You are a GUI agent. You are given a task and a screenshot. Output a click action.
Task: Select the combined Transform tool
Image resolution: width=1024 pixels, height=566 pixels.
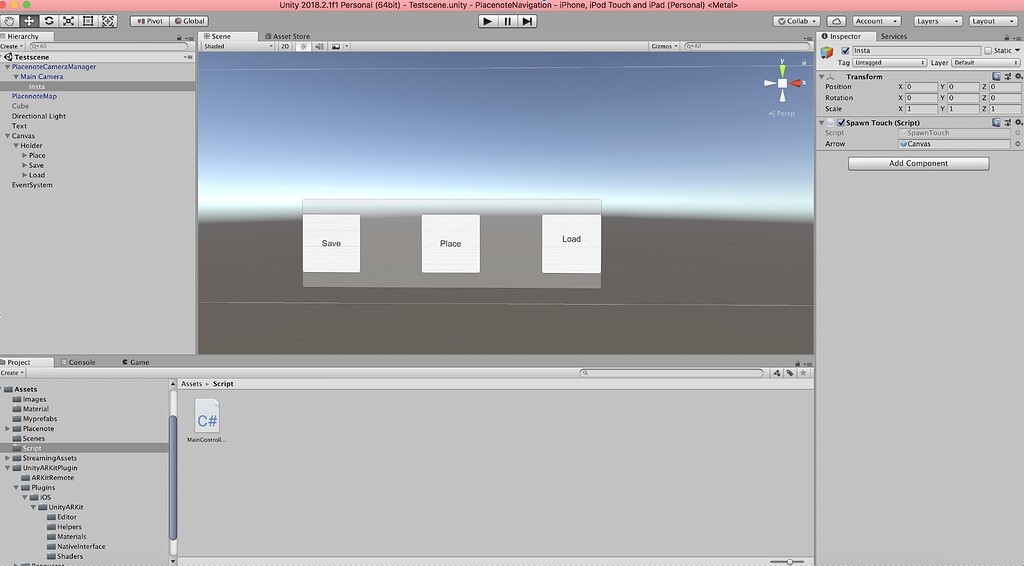(x=108, y=21)
